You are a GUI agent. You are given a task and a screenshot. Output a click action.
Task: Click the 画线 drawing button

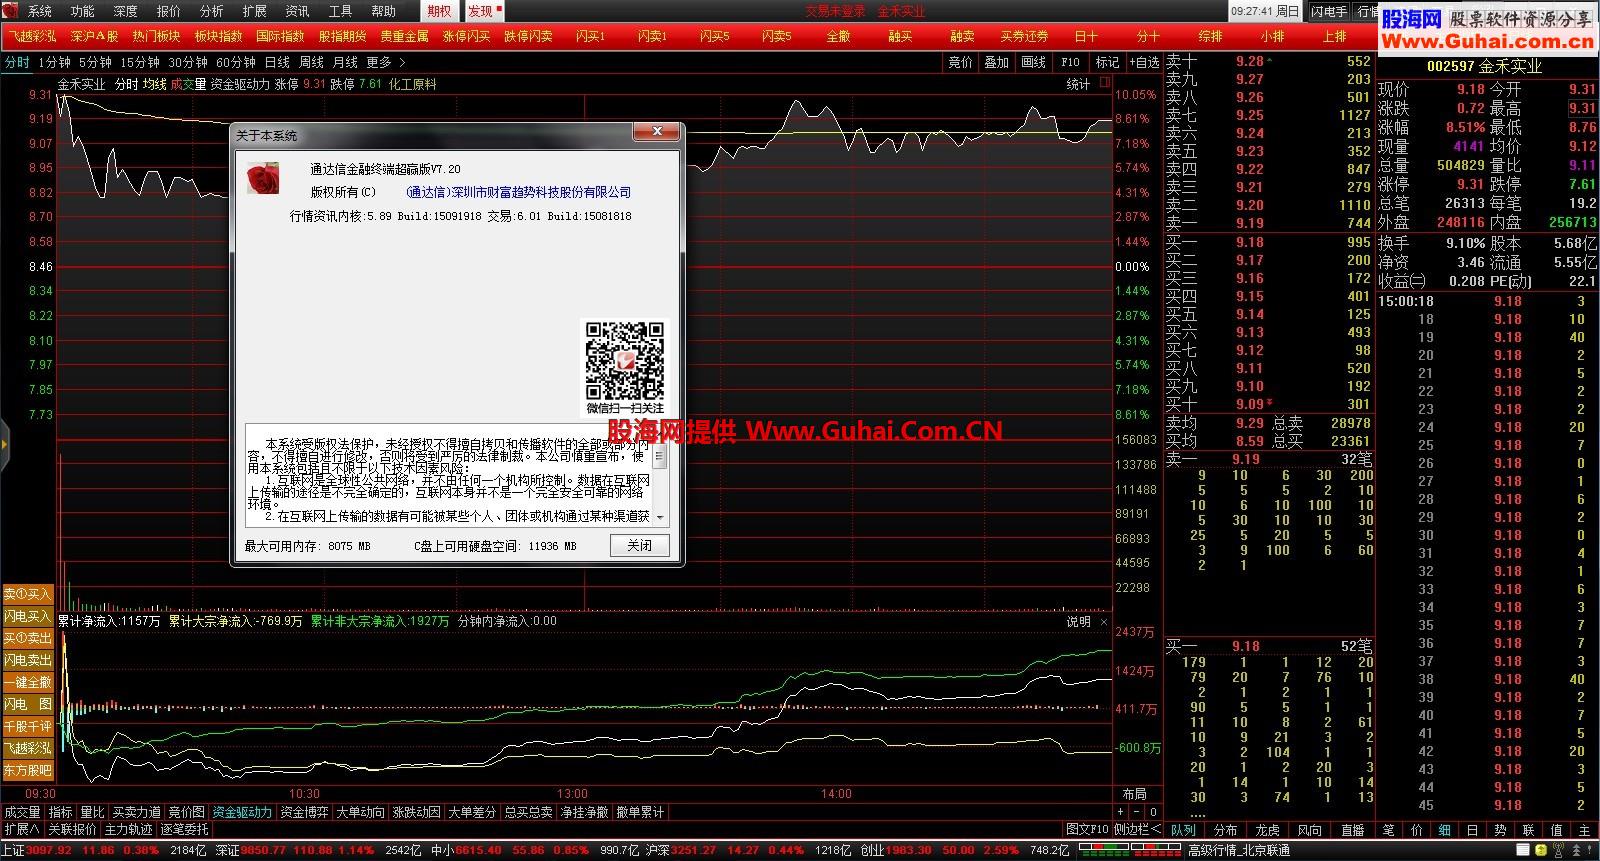pos(1034,62)
